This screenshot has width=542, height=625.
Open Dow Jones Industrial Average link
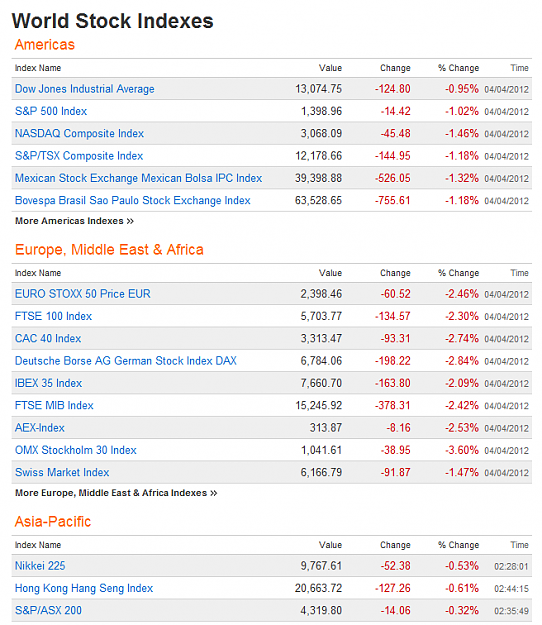pyautogui.click(x=84, y=89)
